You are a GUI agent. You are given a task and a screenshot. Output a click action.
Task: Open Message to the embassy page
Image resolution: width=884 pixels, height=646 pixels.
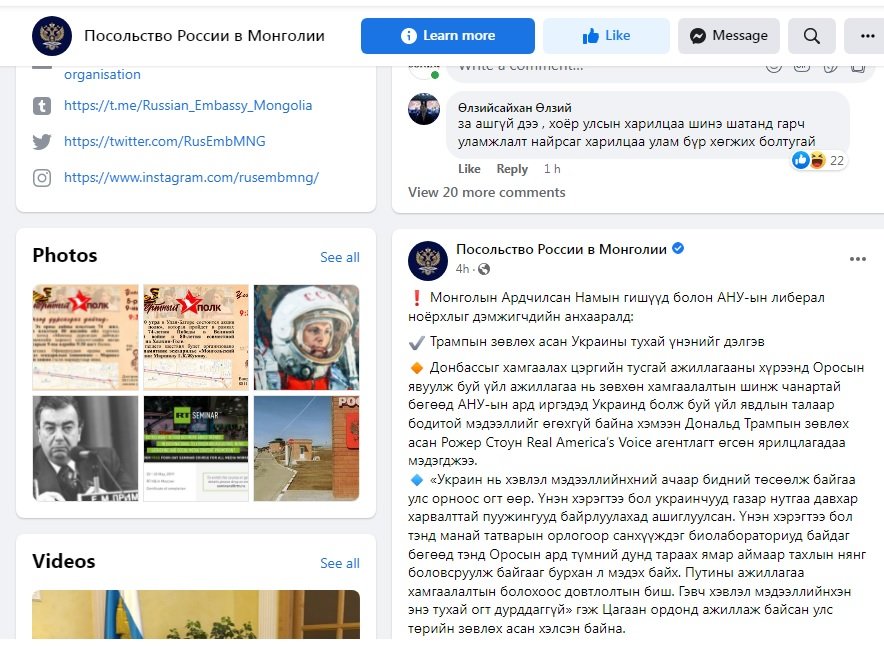(x=728, y=36)
